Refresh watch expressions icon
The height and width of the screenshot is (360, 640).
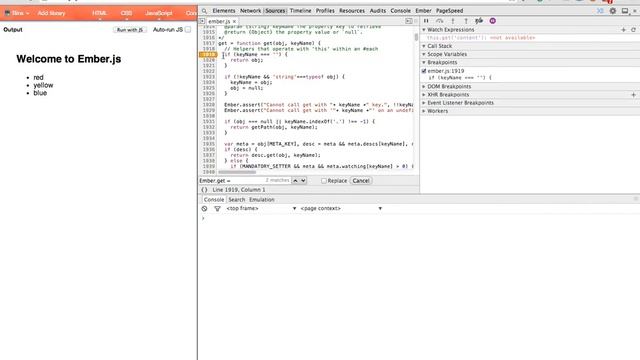[633, 30]
